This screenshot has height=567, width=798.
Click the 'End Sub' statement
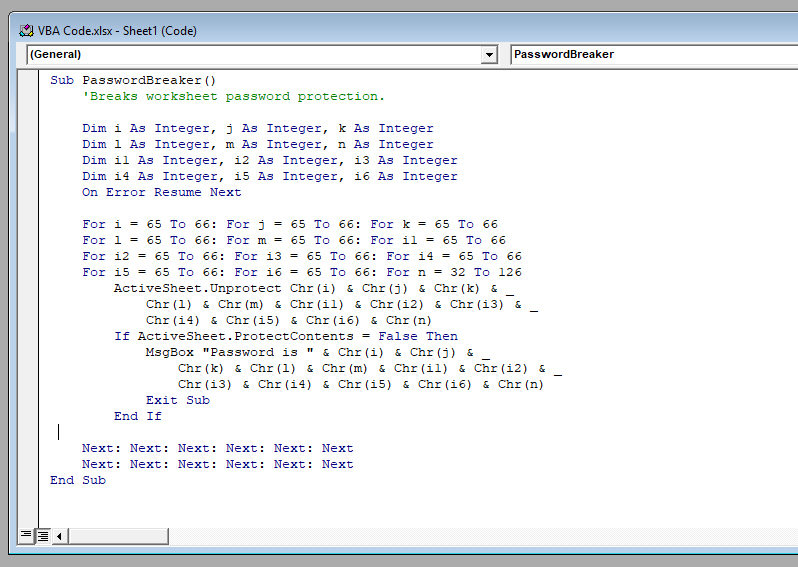(x=78, y=480)
